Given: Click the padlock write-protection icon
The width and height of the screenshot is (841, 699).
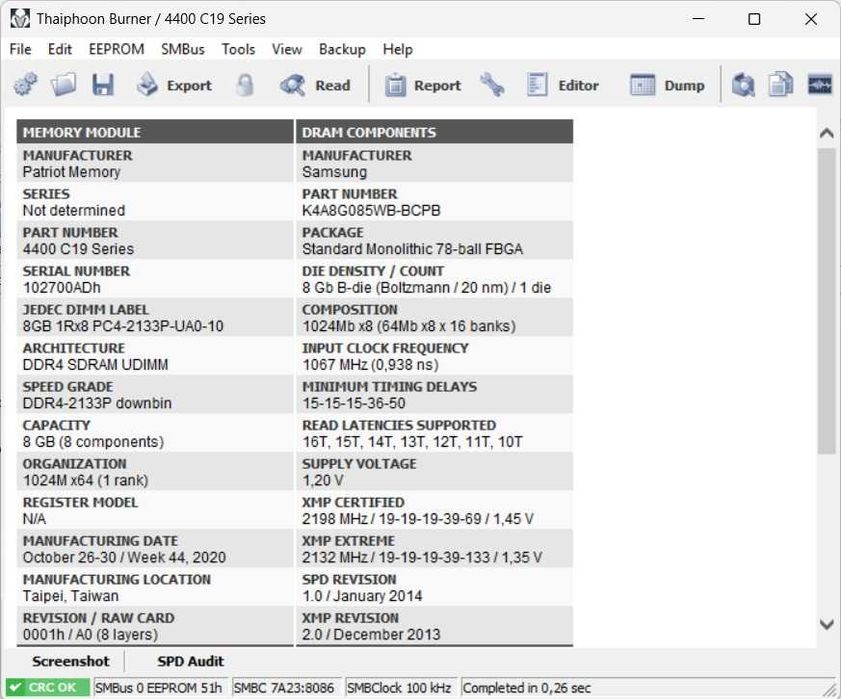Looking at the screenshot, I should (x=245, y=85).
